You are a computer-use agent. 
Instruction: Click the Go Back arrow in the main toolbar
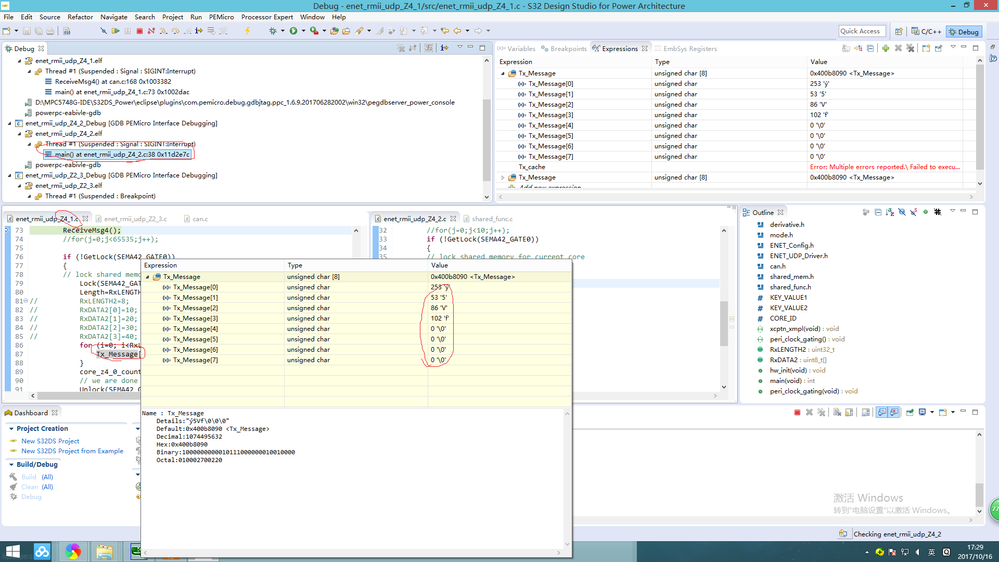tap(457, 31)
